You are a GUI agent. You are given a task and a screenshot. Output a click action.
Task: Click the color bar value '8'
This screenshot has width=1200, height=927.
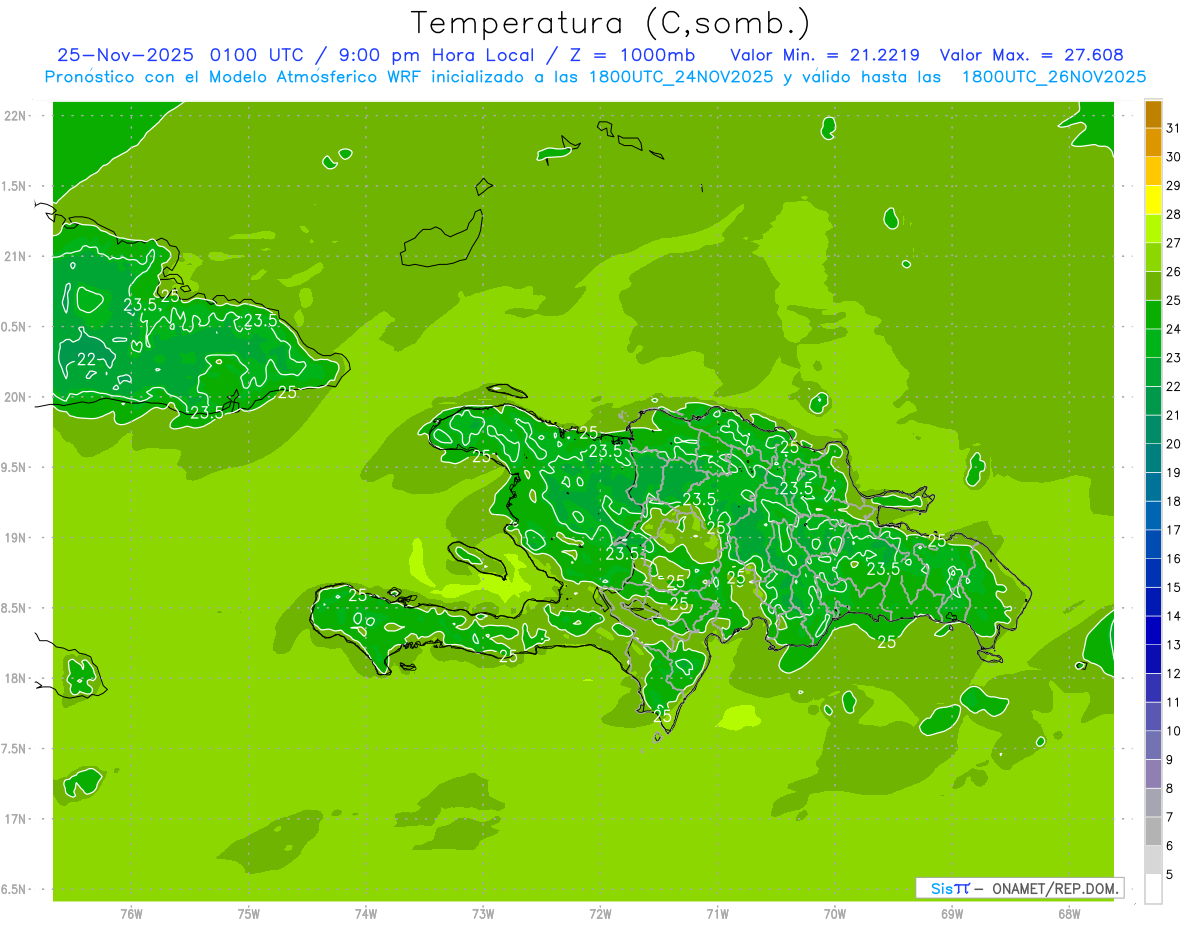click(1170, 789)
